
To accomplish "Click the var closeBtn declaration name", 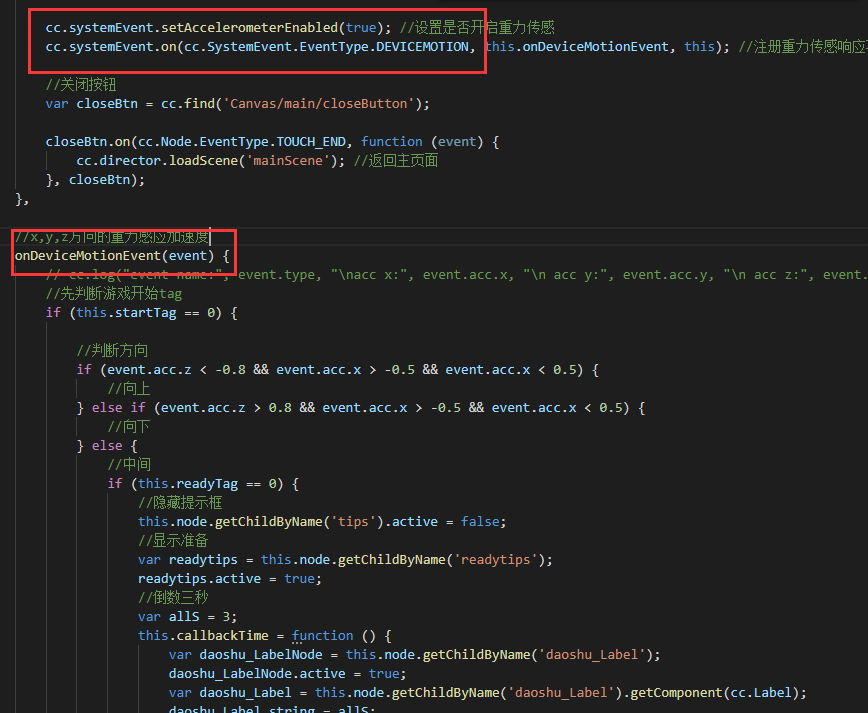I will pyautogui.click(x=107, y=104).
